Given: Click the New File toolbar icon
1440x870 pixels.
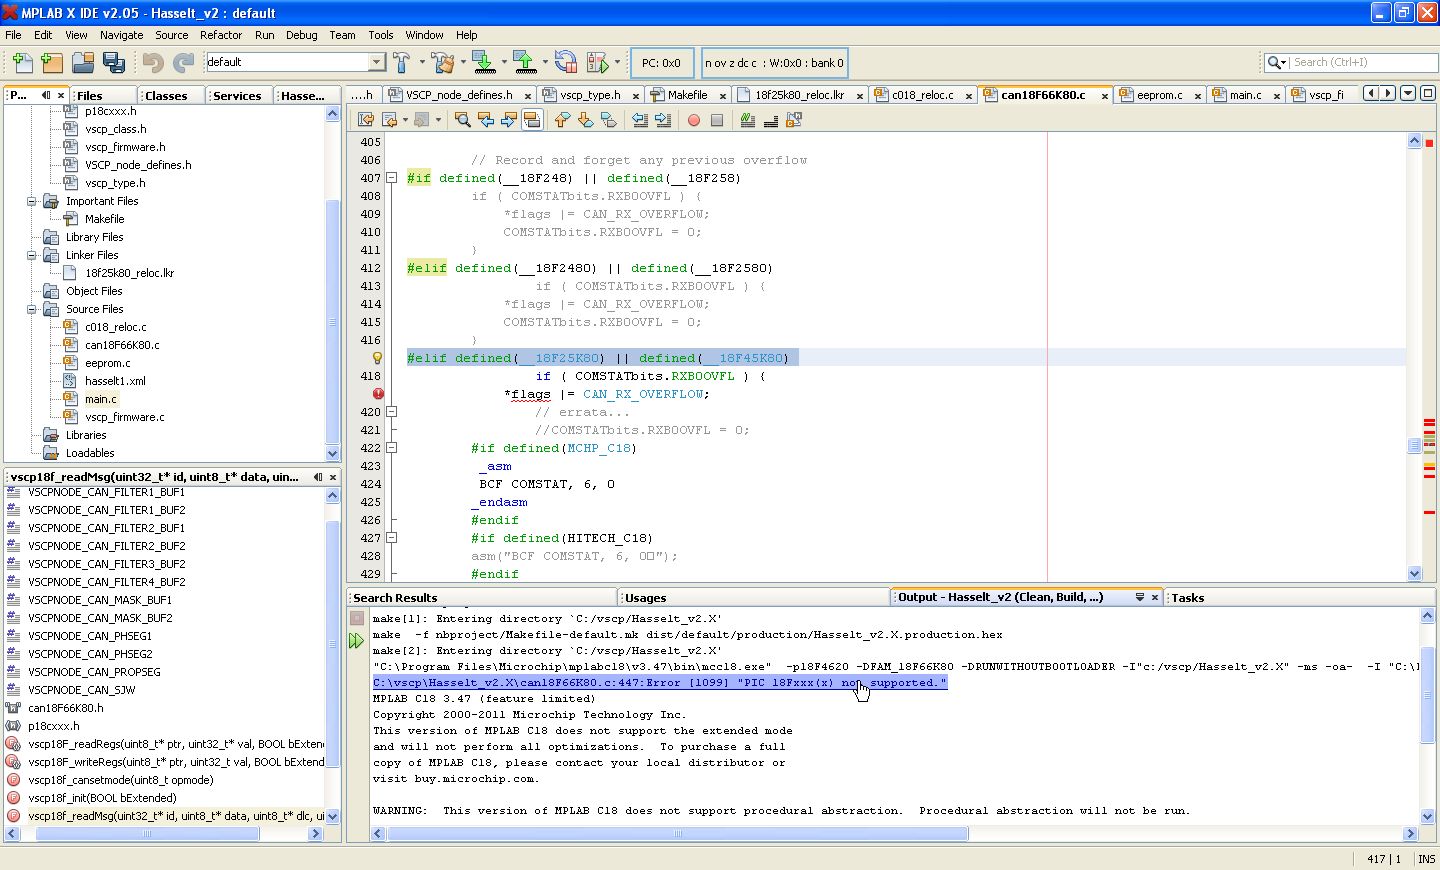Looking at the screenshot, I should click(22, 63).
